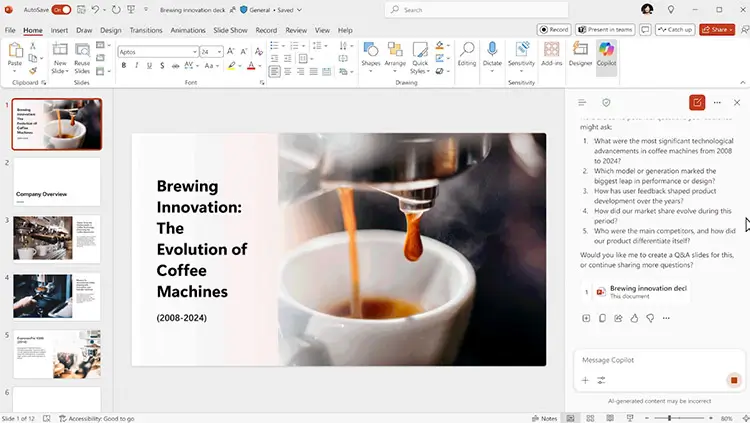The image size is (750, 423).
Task: Increase font size
Action: point(231,51)
